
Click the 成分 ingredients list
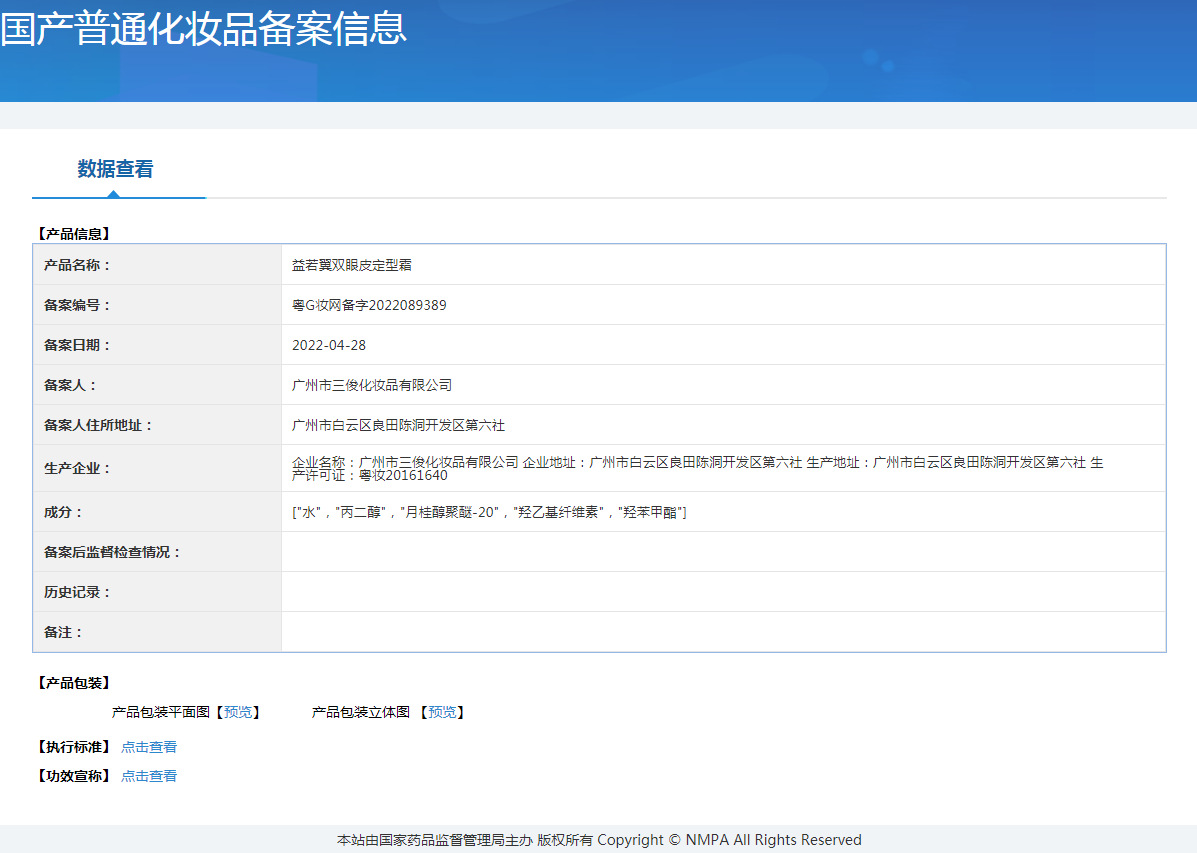(x=489, y=512)
